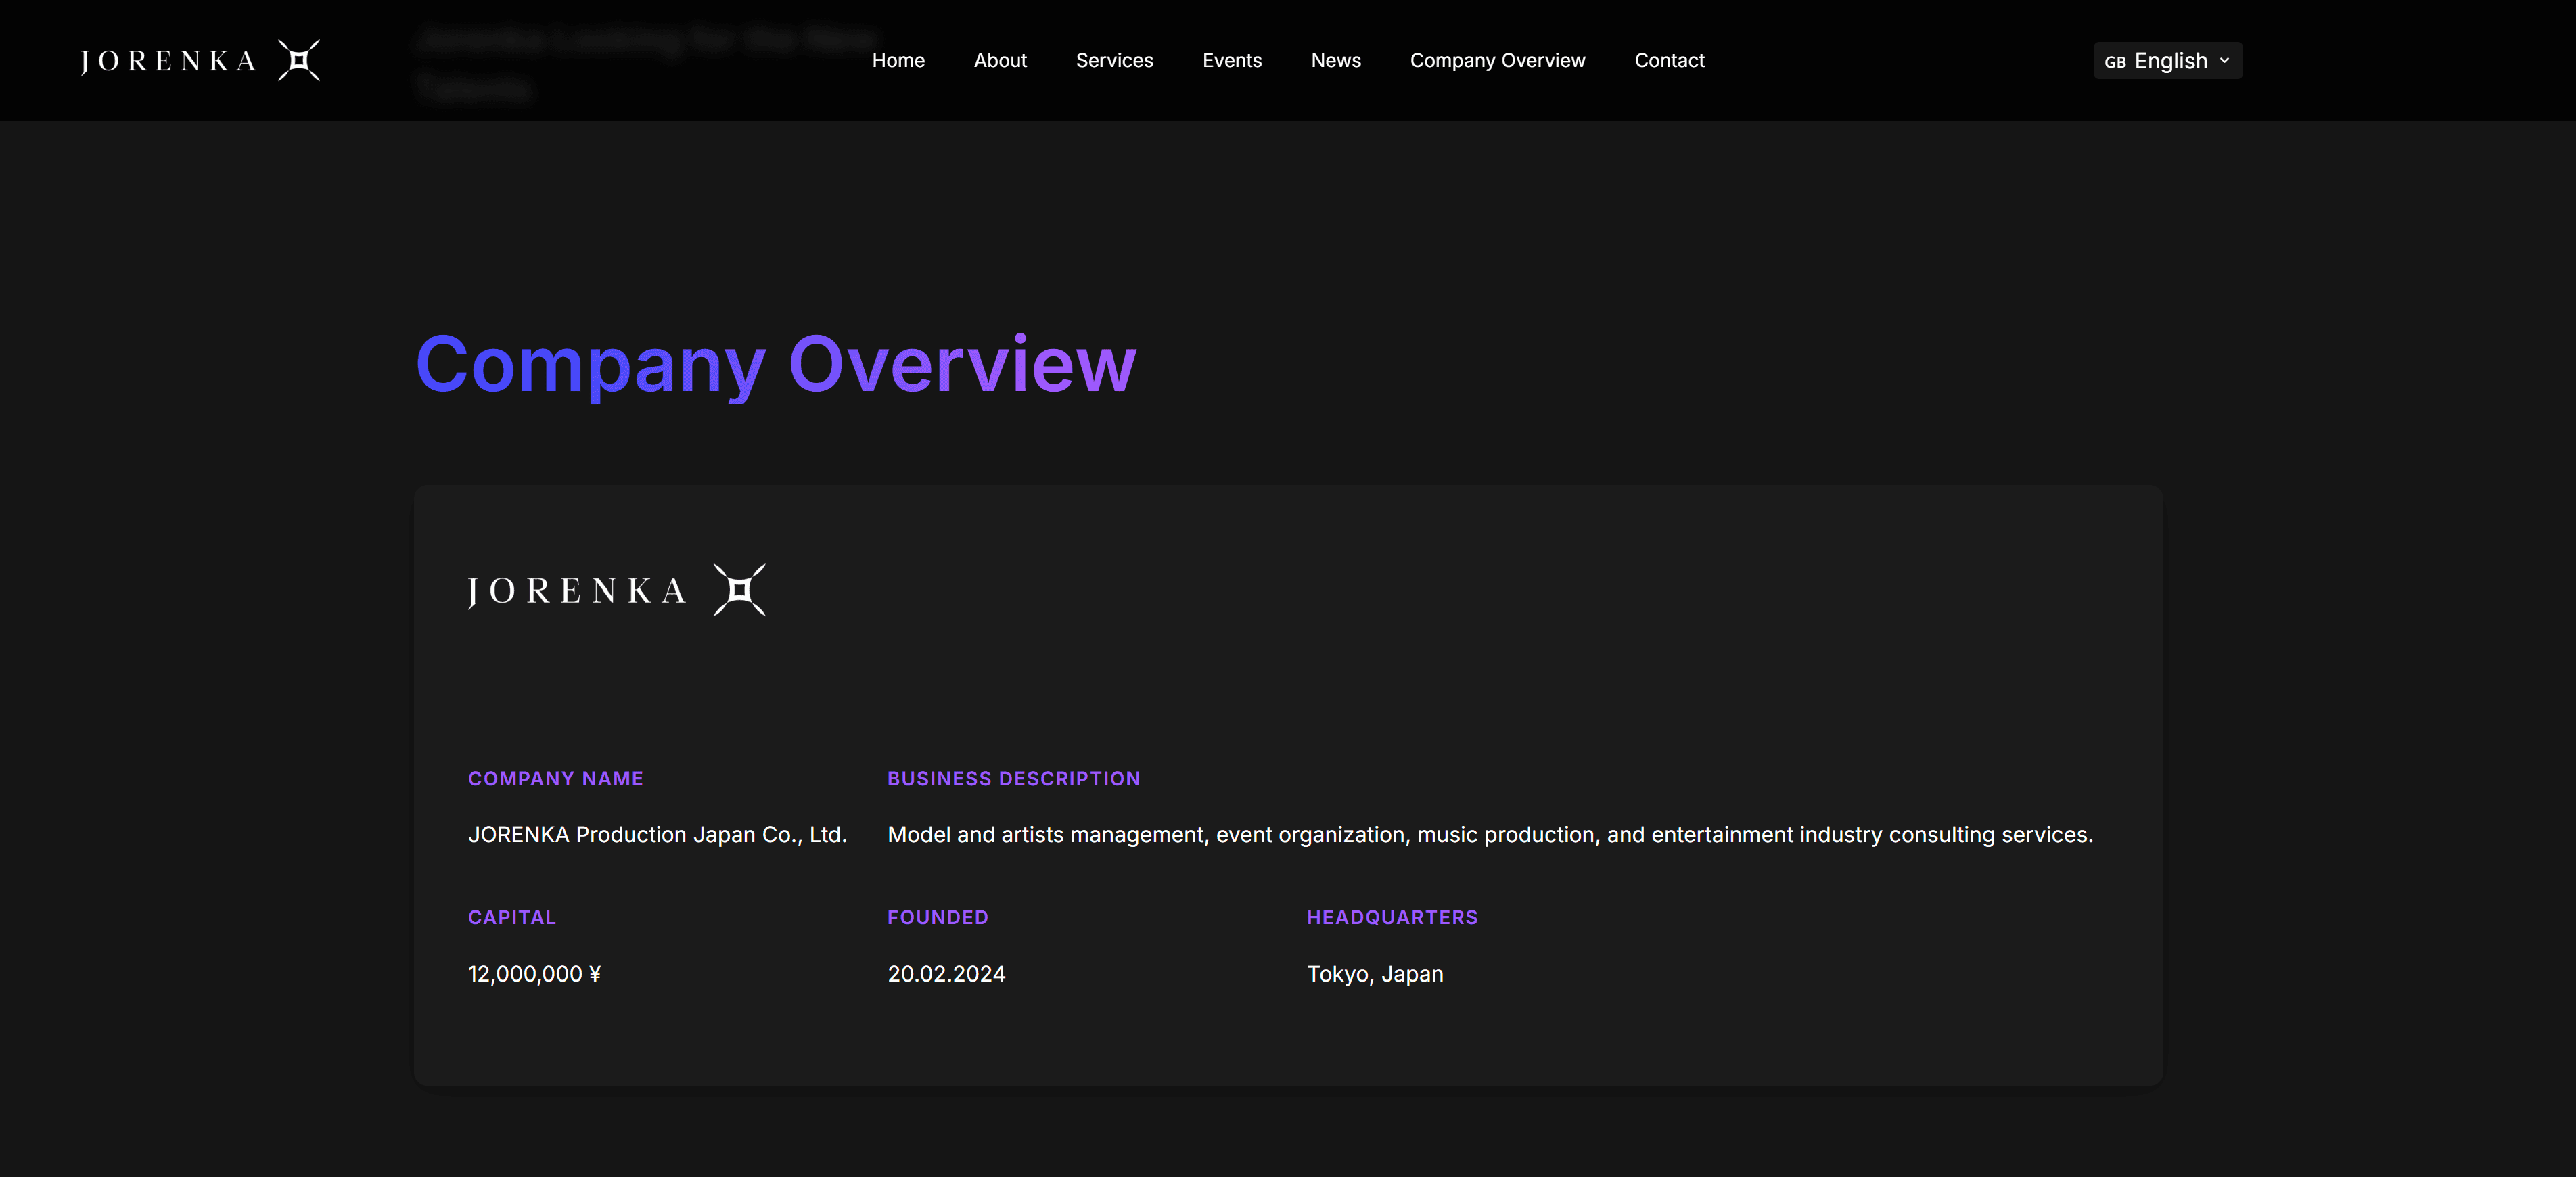The width and height of the screenshot is (2576, 1177).
Task: Open the Home menu item
Action: [x=898, y=61]
